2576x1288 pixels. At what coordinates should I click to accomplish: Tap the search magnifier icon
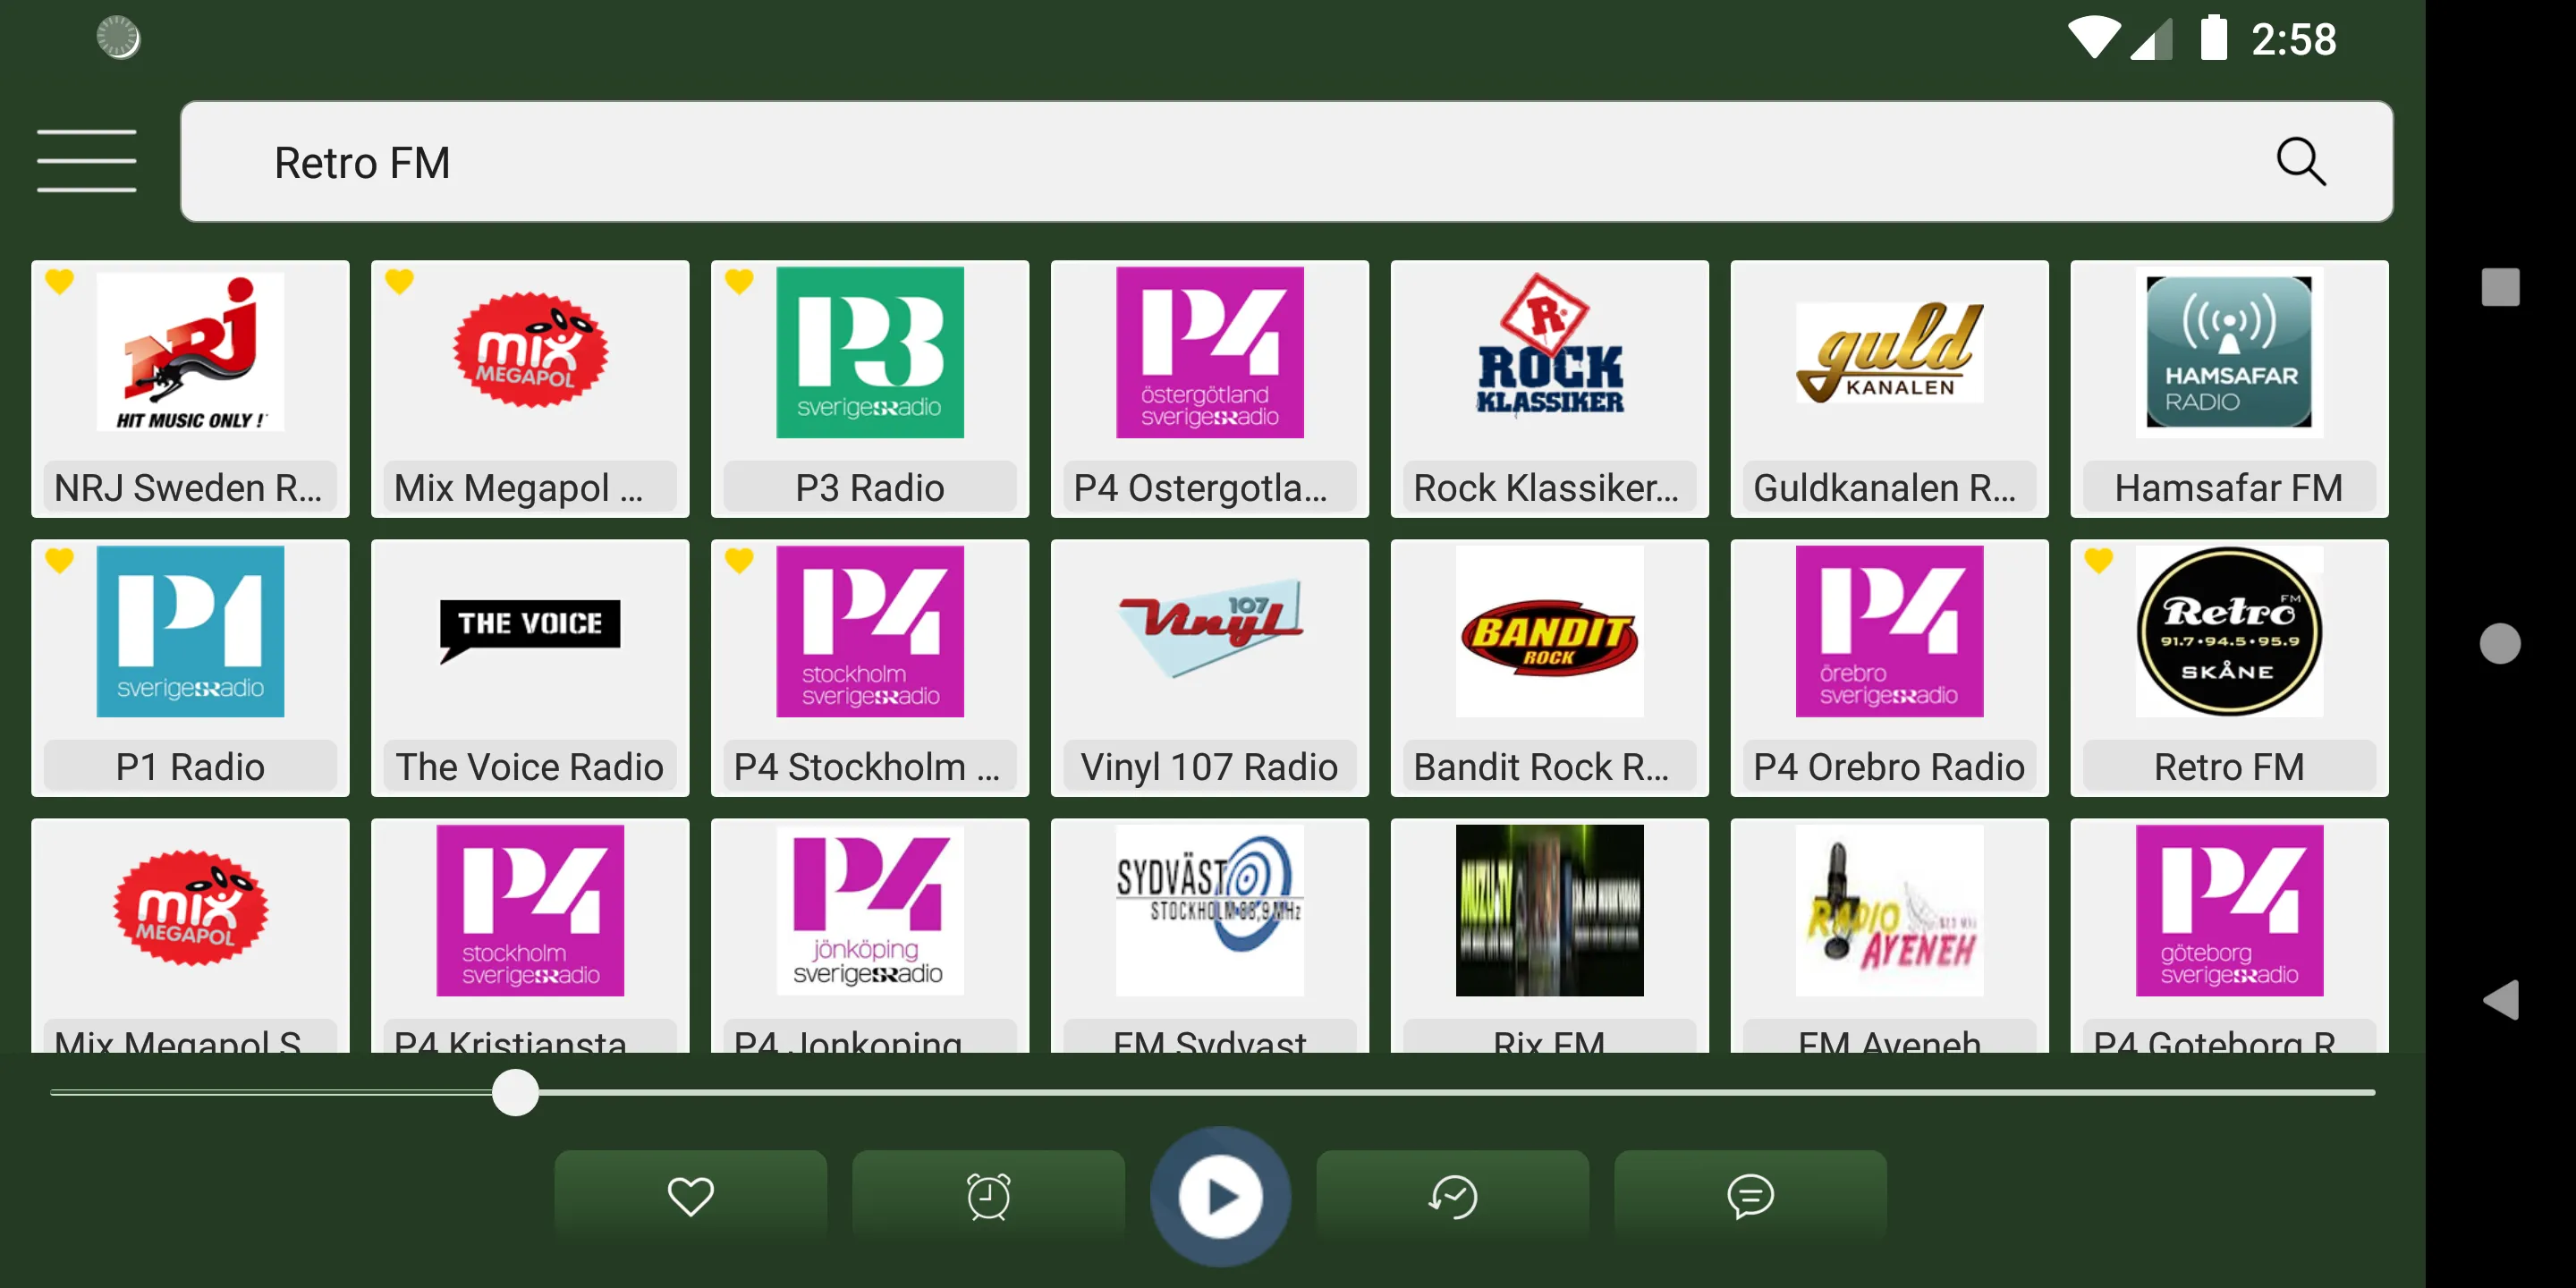(x=2301, y=162)
